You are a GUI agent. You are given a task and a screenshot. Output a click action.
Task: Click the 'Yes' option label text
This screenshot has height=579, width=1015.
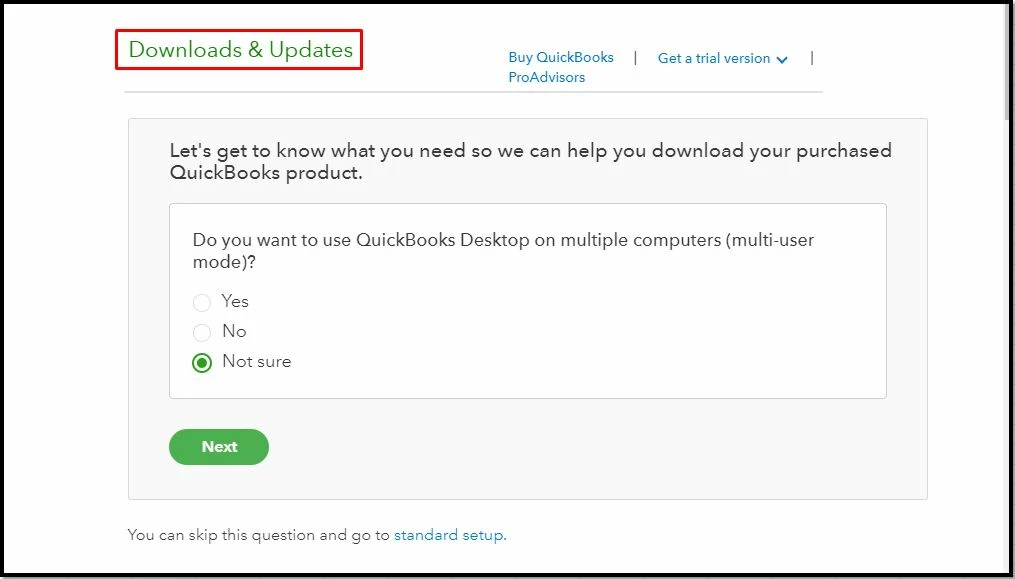(x=235, y=301)
